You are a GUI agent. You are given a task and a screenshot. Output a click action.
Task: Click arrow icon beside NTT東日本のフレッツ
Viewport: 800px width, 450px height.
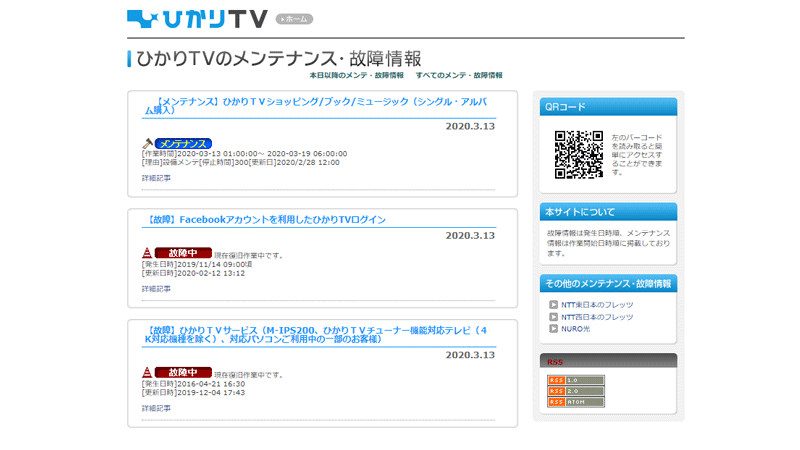click(553, 305)
